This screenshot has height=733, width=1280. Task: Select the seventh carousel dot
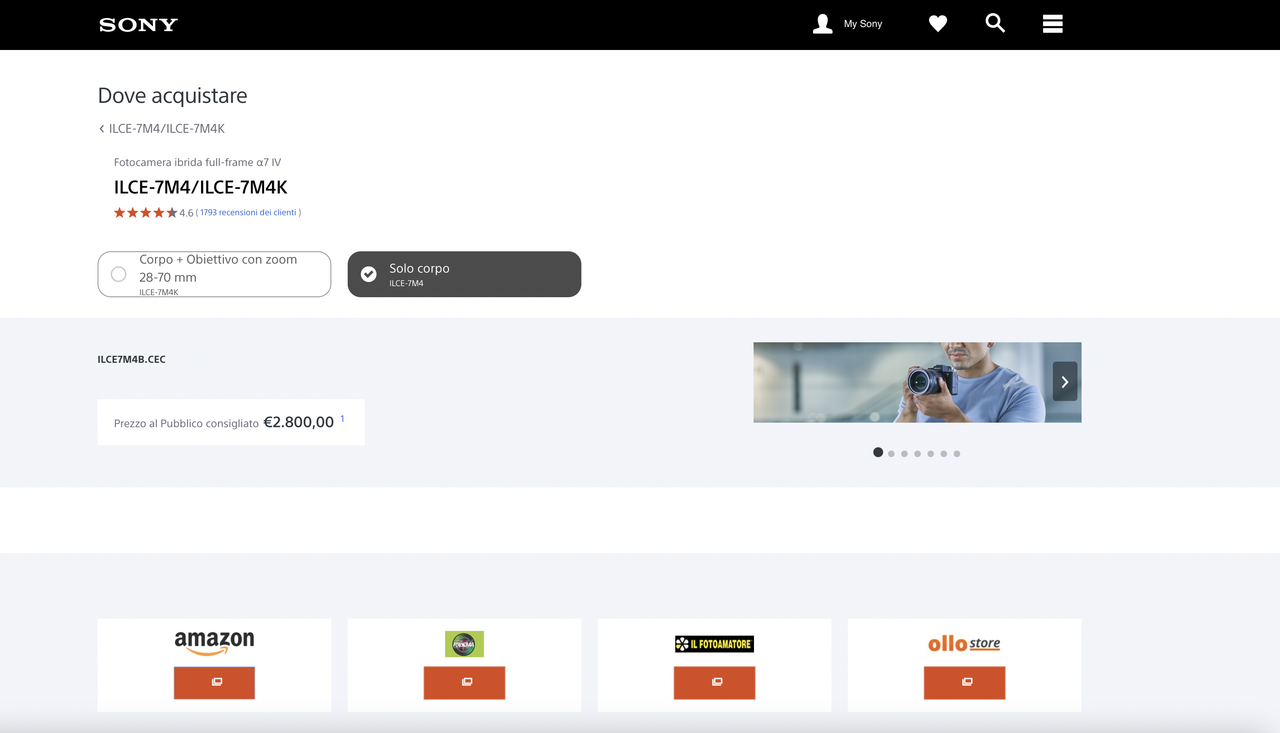point(956,454)
